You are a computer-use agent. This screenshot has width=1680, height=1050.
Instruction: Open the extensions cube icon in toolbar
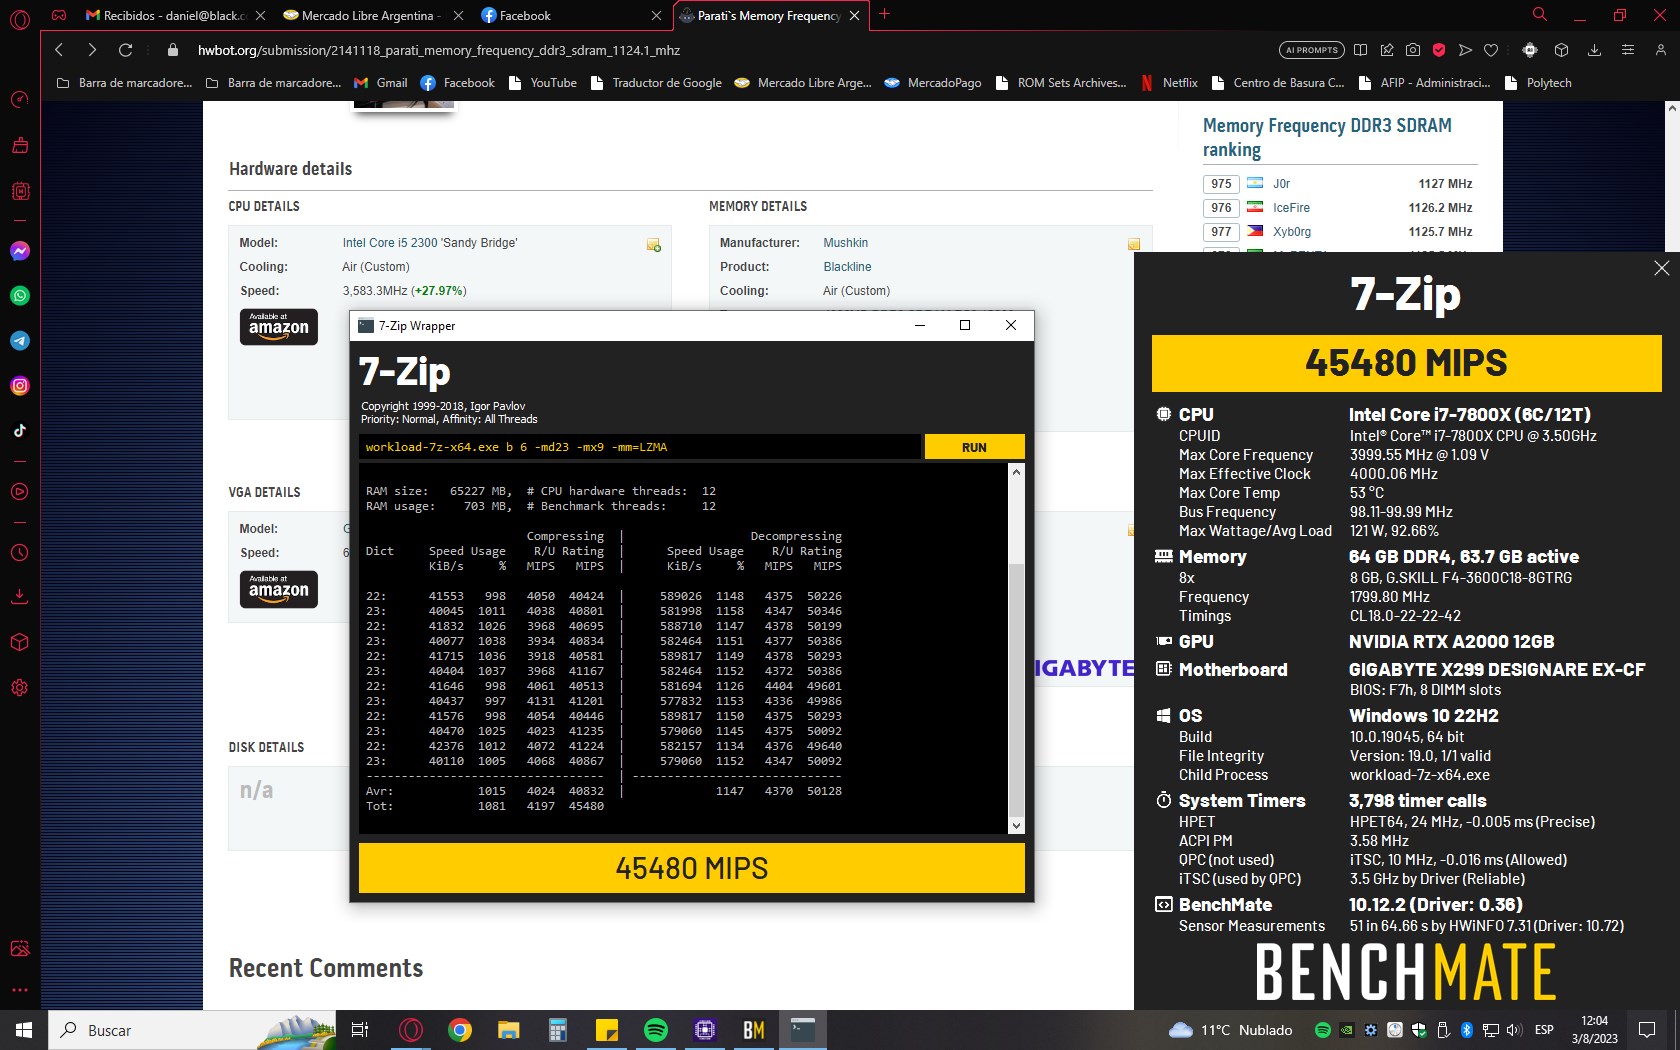1562,50
